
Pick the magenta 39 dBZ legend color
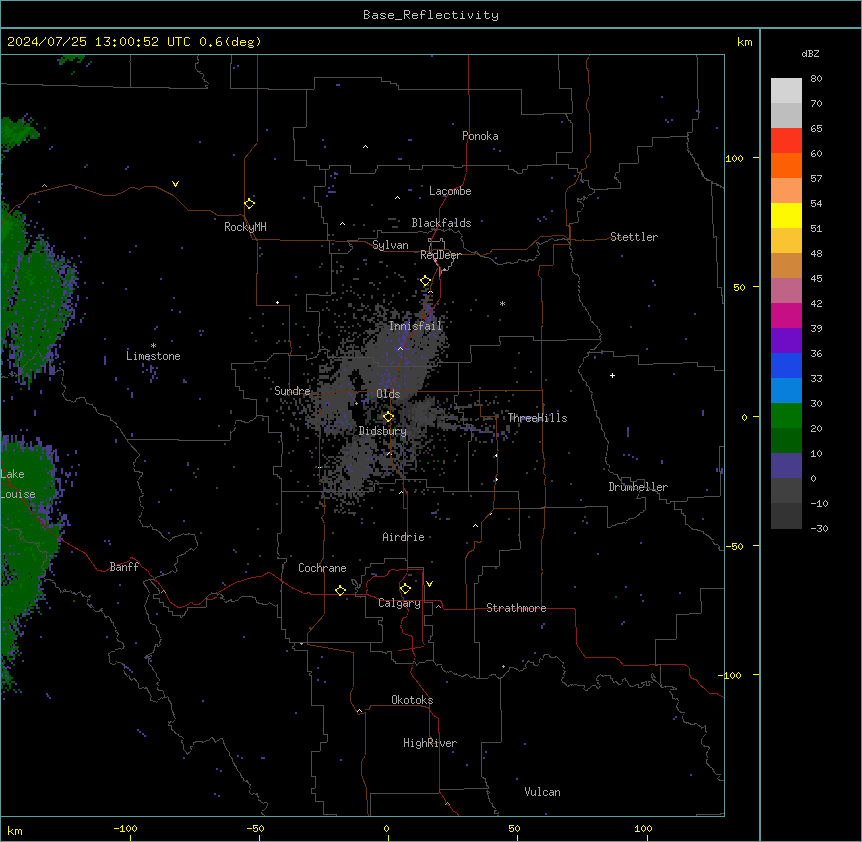point(786,315)
